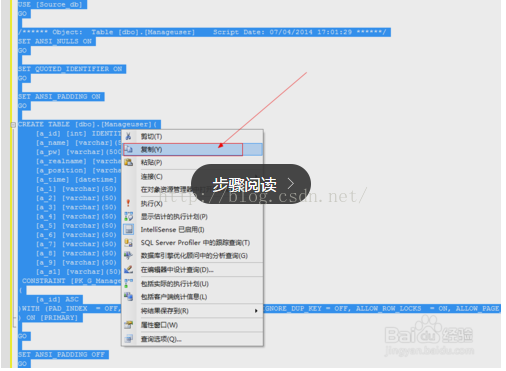Screen dimensions: 506x371
Task: Click the scissors Cut icon in context menu
Action: point(128,136)
